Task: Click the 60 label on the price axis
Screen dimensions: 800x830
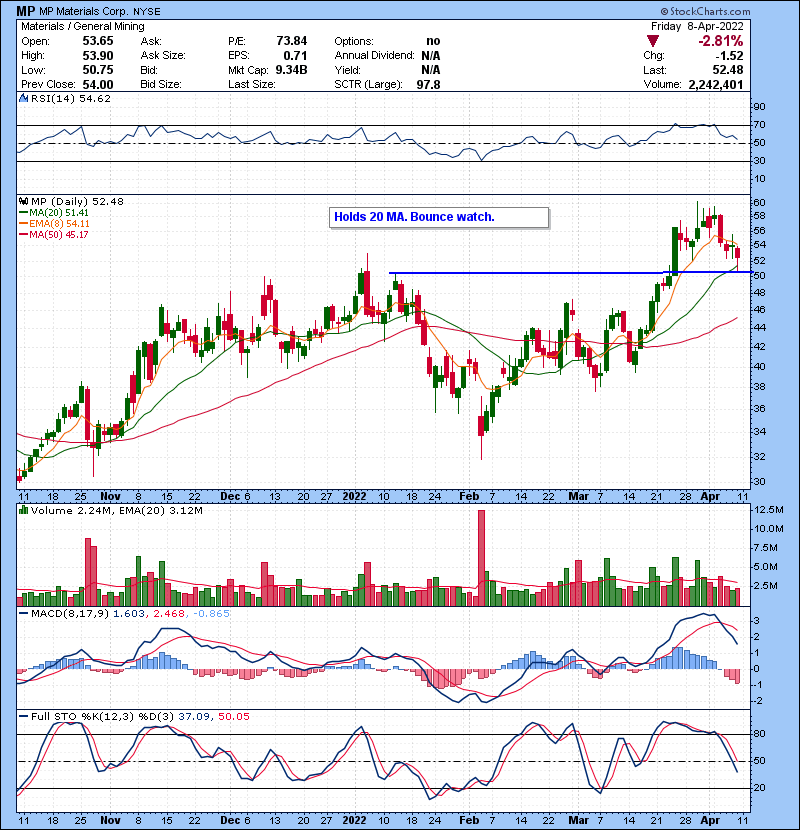Action: 759,203
